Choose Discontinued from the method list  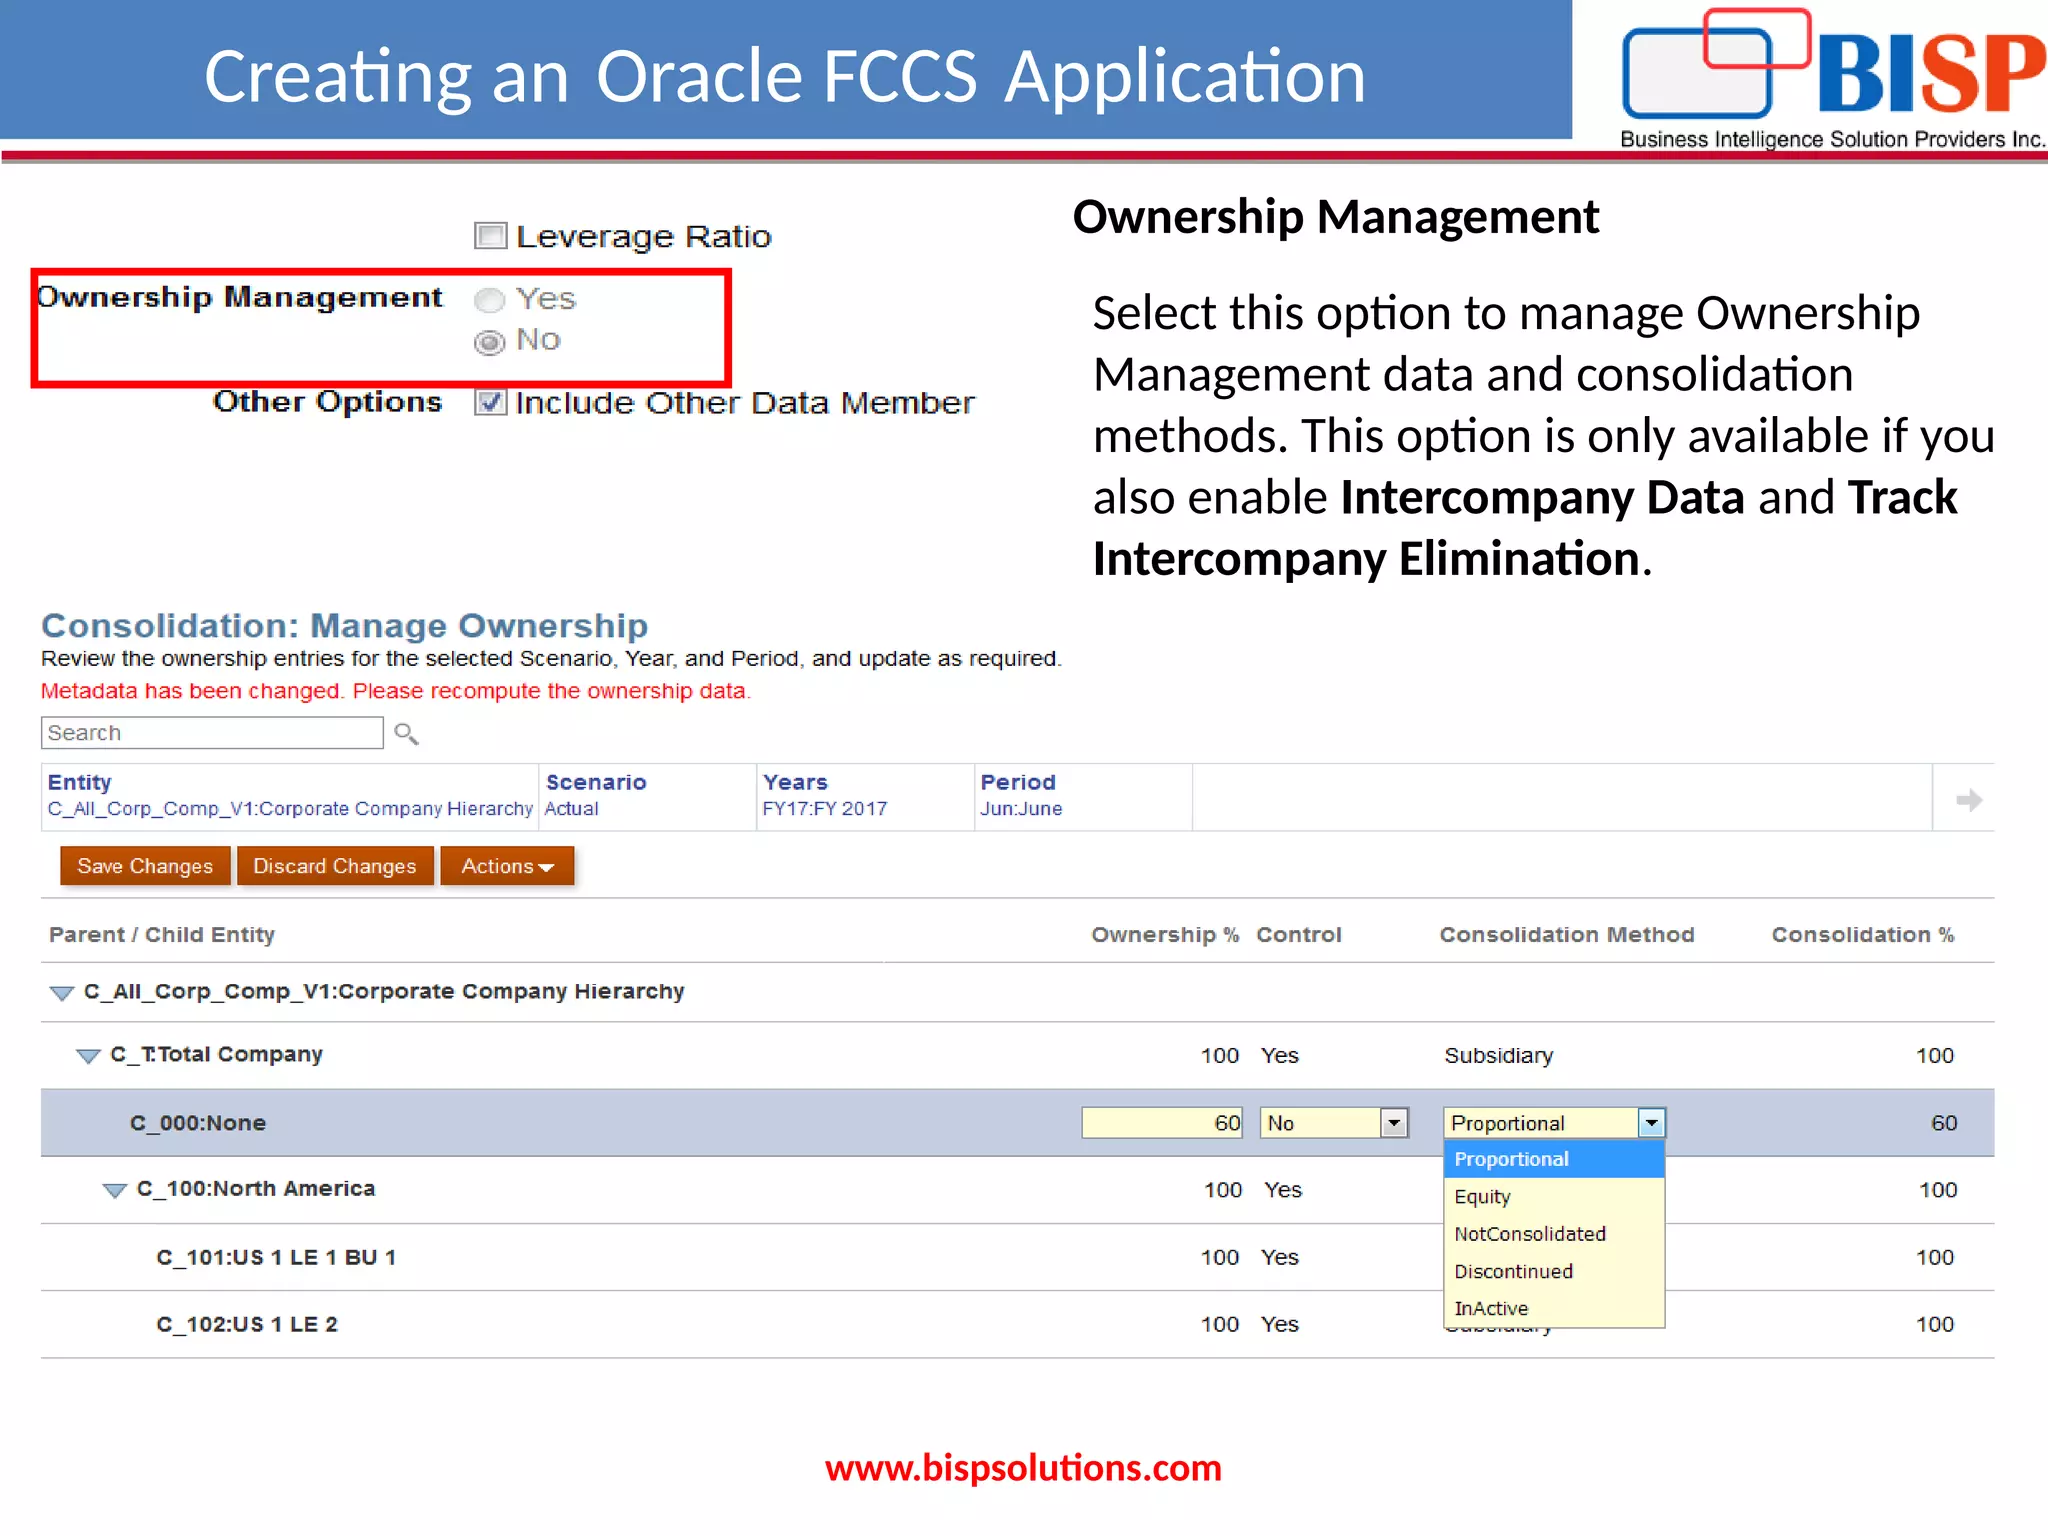[x=1554, y=1271]
